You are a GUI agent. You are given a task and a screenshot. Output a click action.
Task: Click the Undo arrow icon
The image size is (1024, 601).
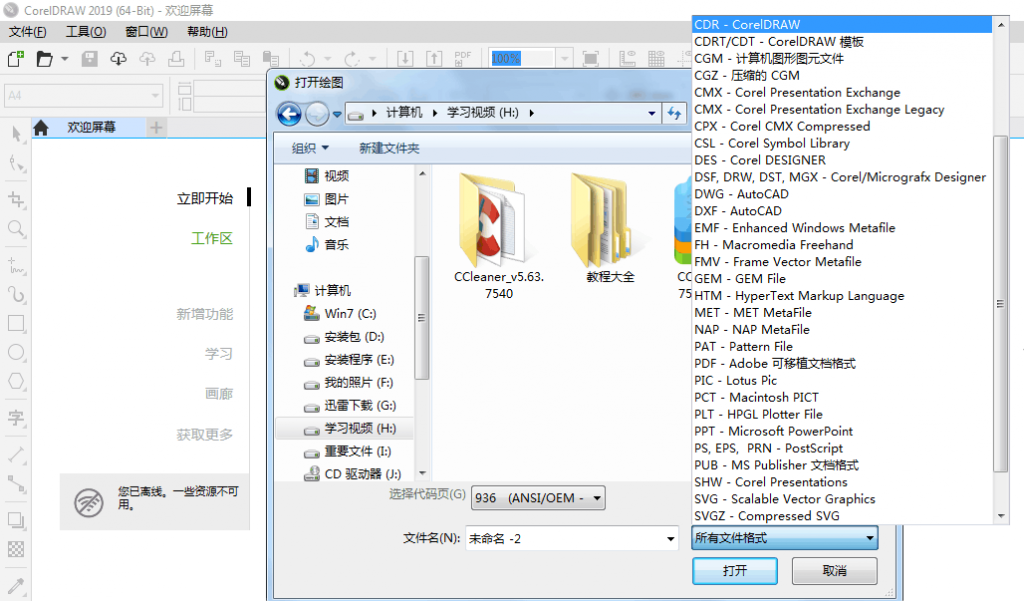click(308, 59)
